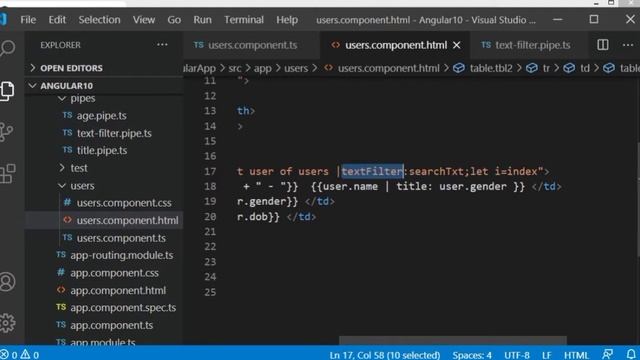Open the Run menu
Image resolution: width=640 pixels, height=360 pixels.
pyautogui.click(x=202, y=20)
